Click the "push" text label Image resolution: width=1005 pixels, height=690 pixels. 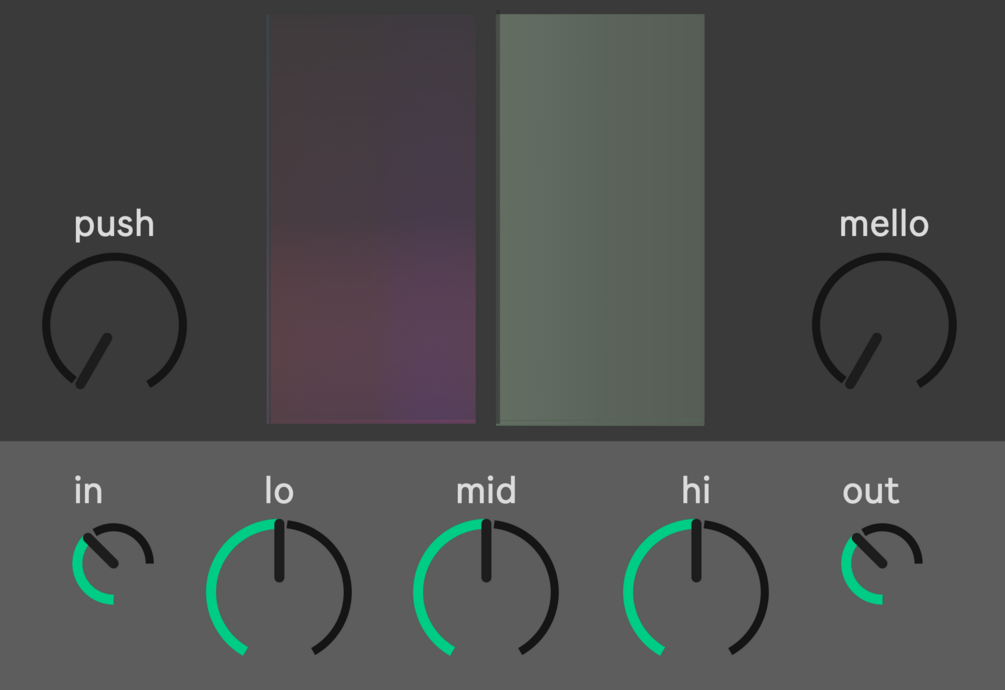pos(114,224)
